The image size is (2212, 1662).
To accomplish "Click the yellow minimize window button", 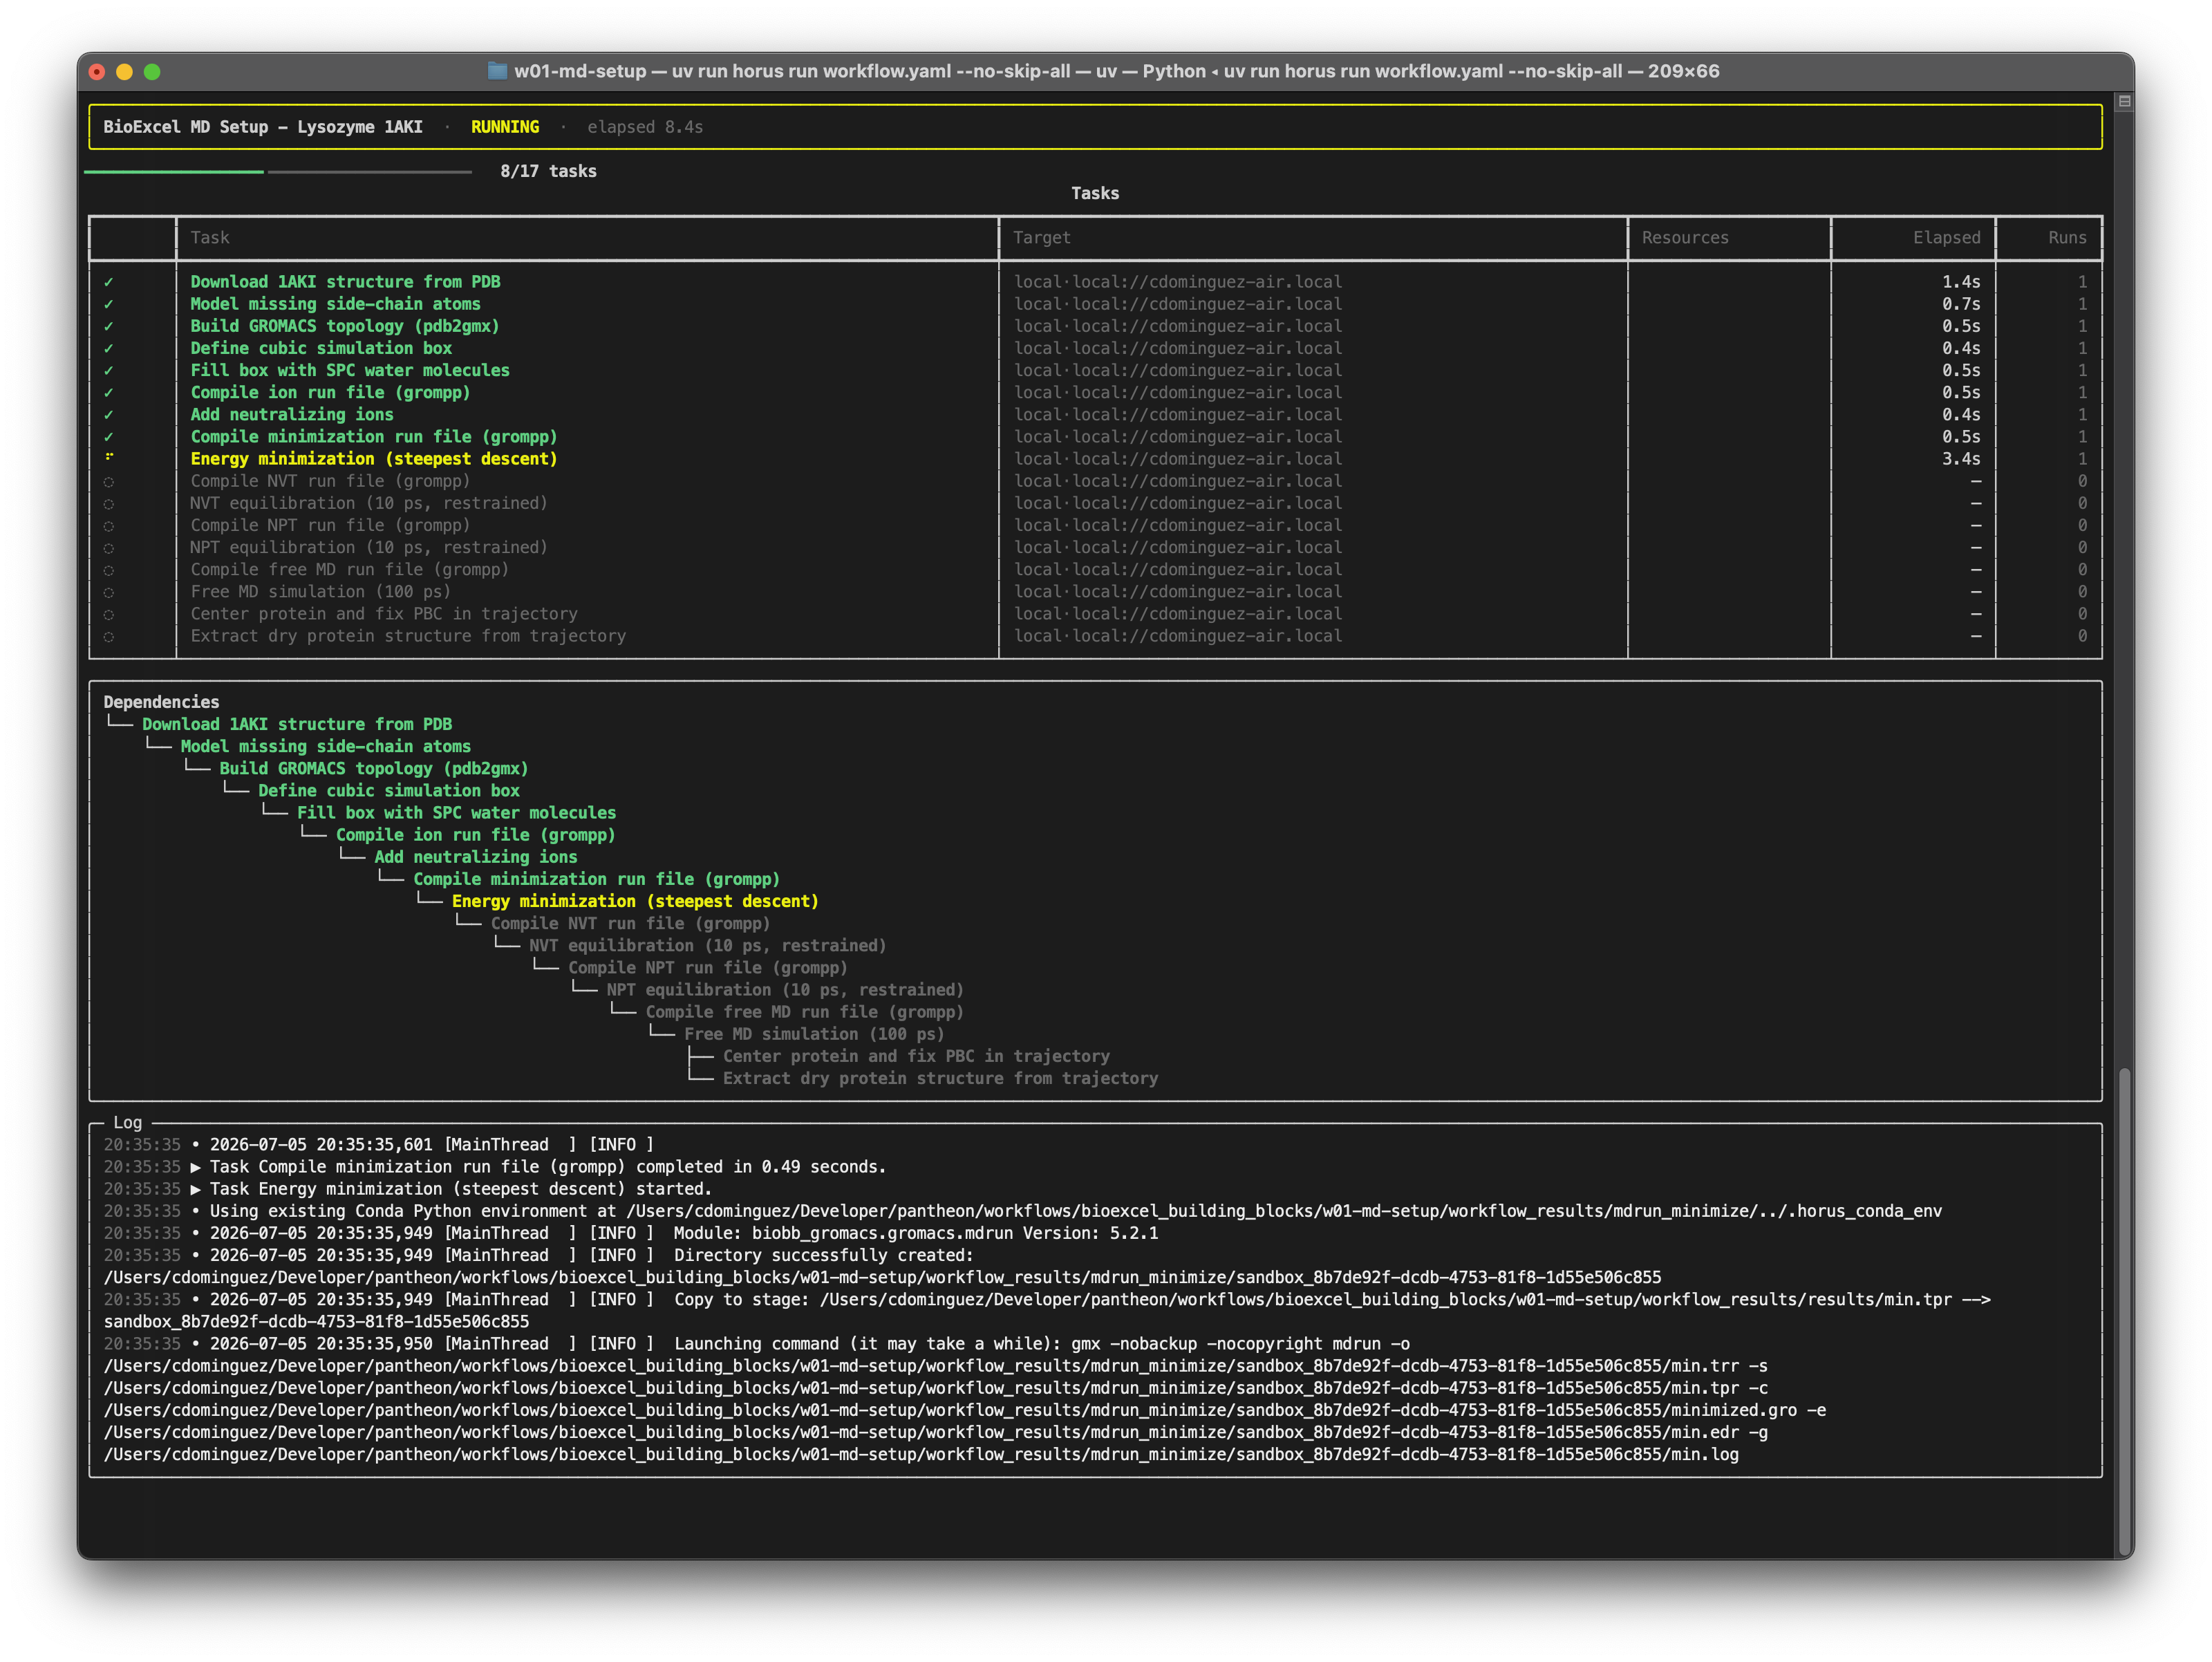I will tap(124, 71).
